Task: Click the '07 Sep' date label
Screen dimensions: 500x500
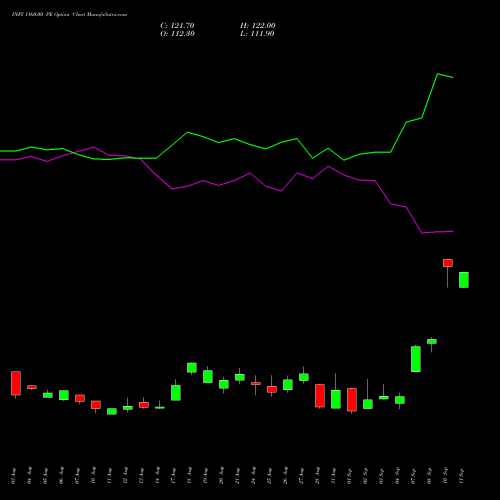Action: click(414, 476)
